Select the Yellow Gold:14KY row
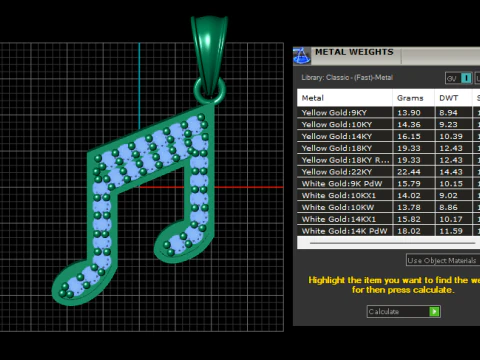Viewport: 480px width, 360px height. click(388, 136)
